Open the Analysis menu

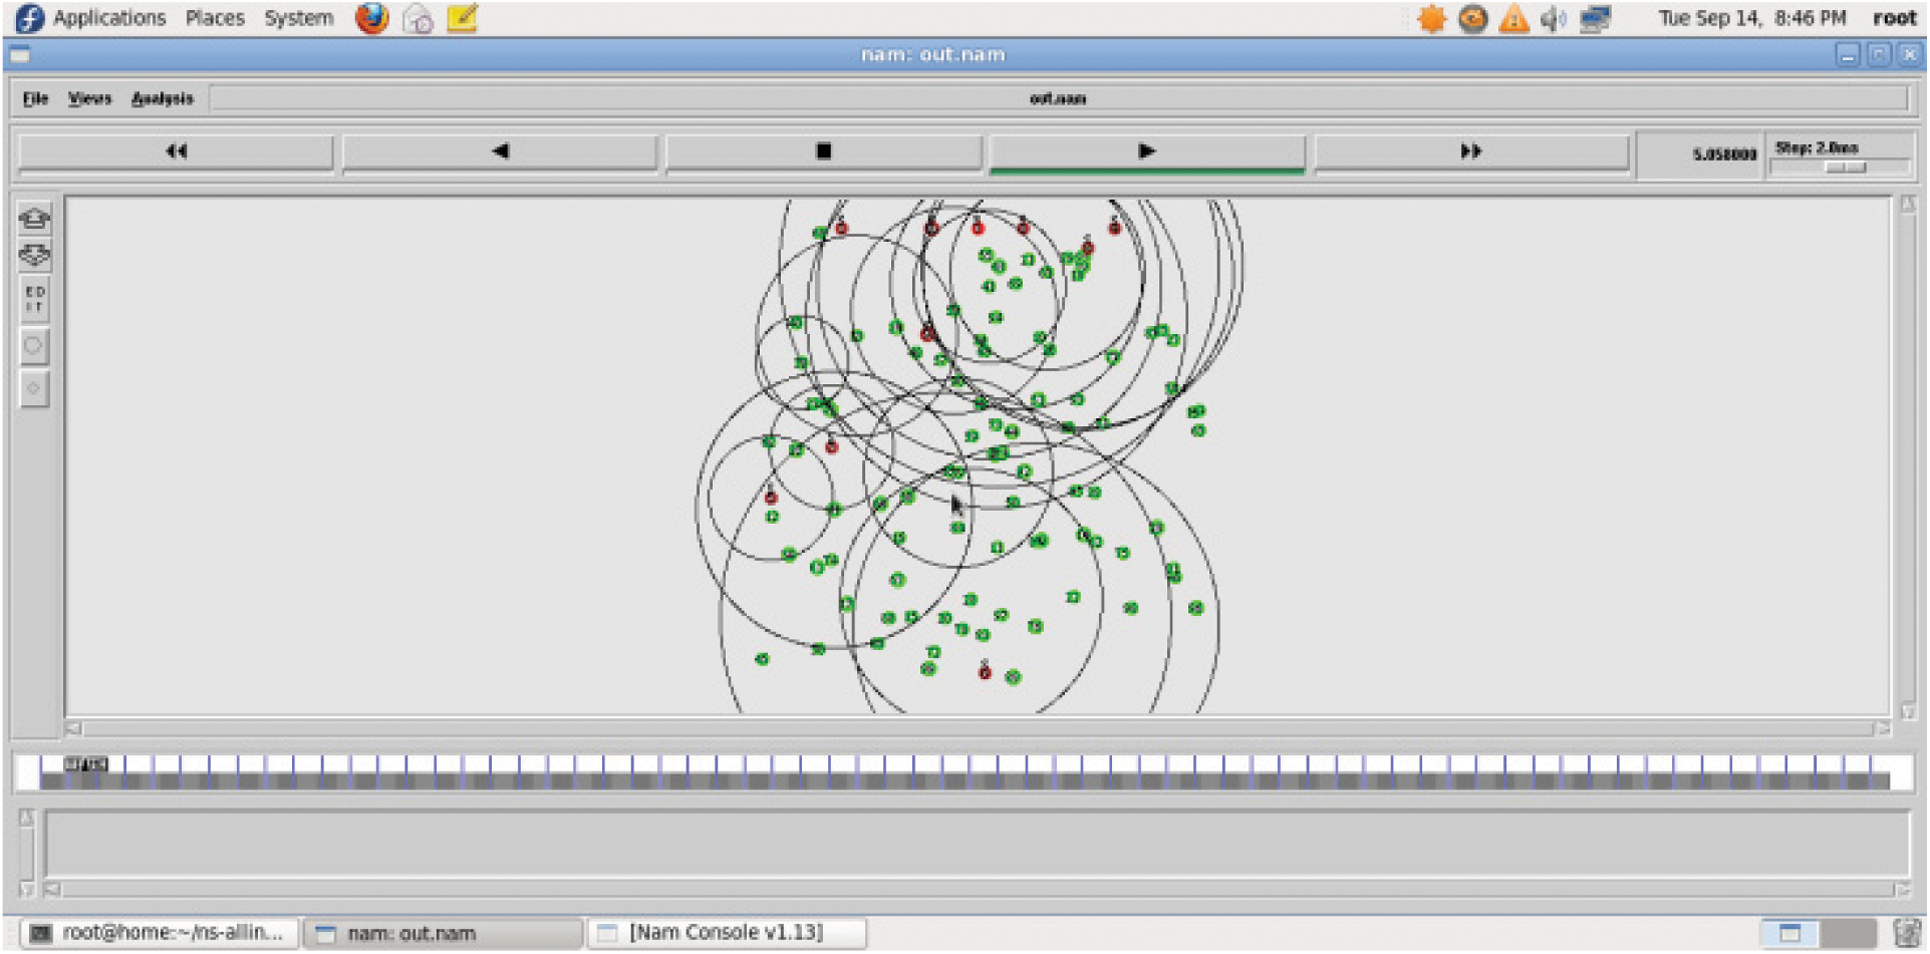coord(162,98)
